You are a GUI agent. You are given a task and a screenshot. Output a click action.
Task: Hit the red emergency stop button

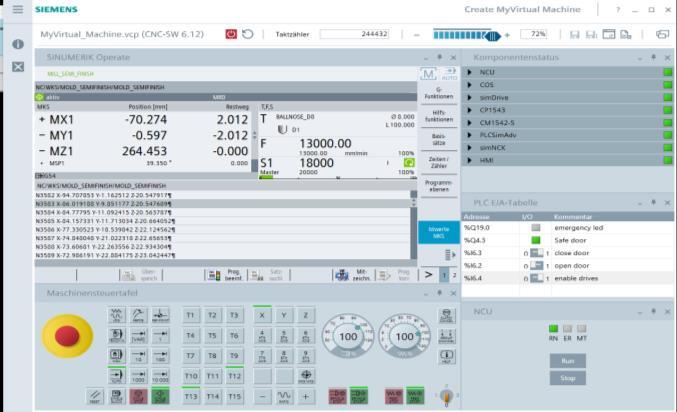pyautogui.click(x=67, y=336)
